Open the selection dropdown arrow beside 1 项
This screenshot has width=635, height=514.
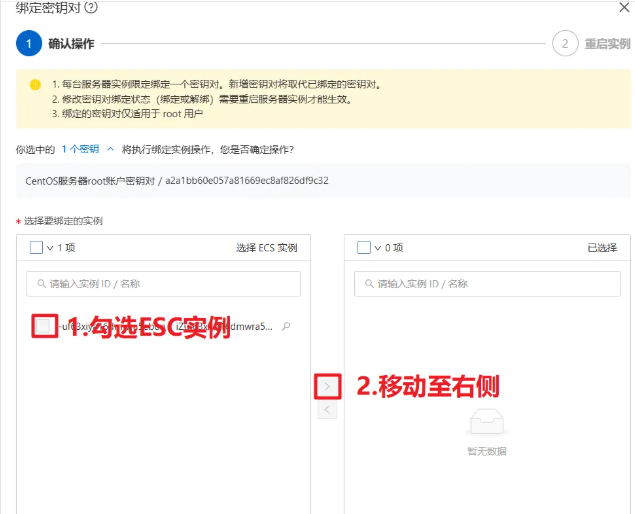coord(49,247)
